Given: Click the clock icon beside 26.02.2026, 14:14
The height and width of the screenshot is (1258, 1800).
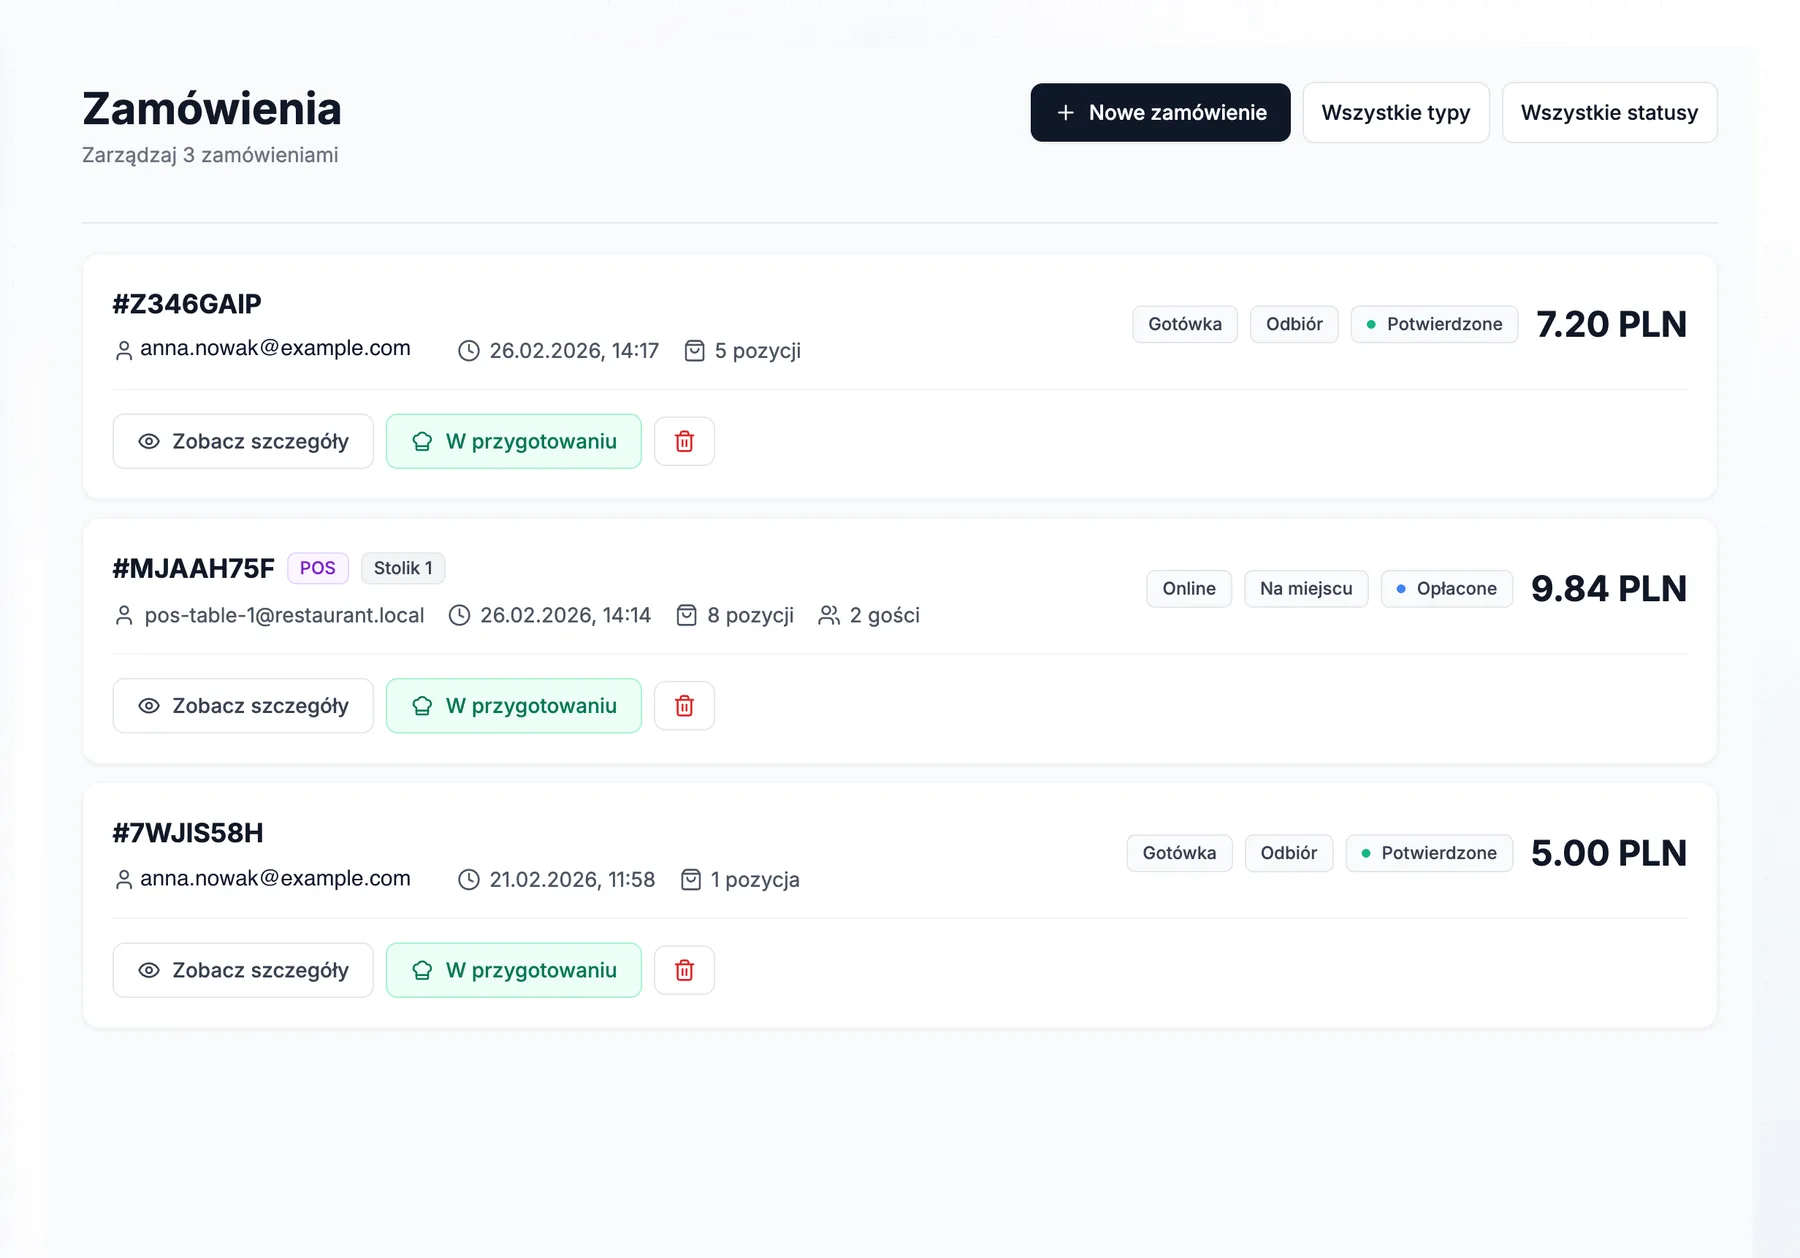Looking at the screenshot, I should pos(459,615).
